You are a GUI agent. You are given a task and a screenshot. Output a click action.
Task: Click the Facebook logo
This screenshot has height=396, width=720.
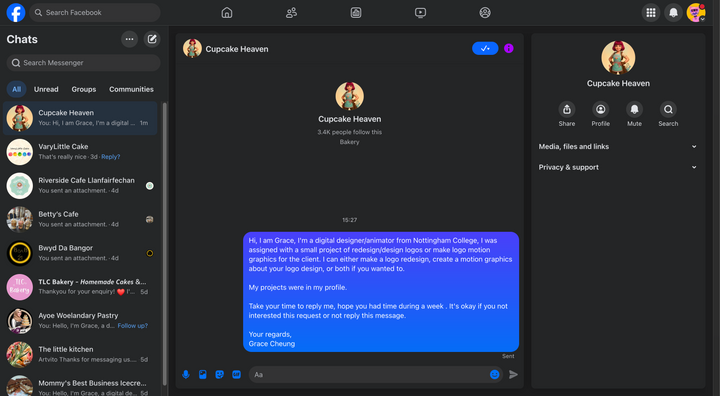point(16,12)
